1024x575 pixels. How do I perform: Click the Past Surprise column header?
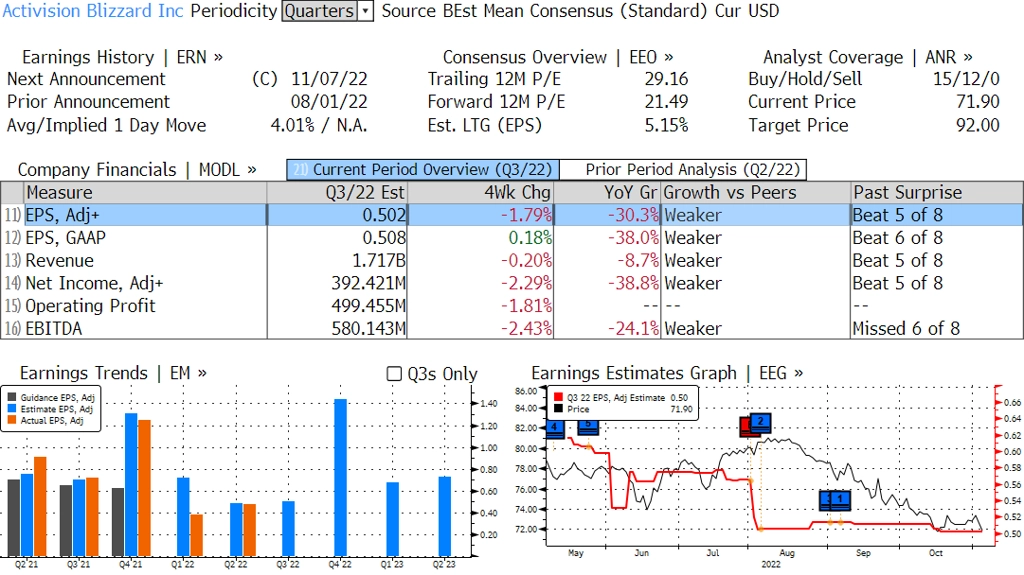[937, 193]
